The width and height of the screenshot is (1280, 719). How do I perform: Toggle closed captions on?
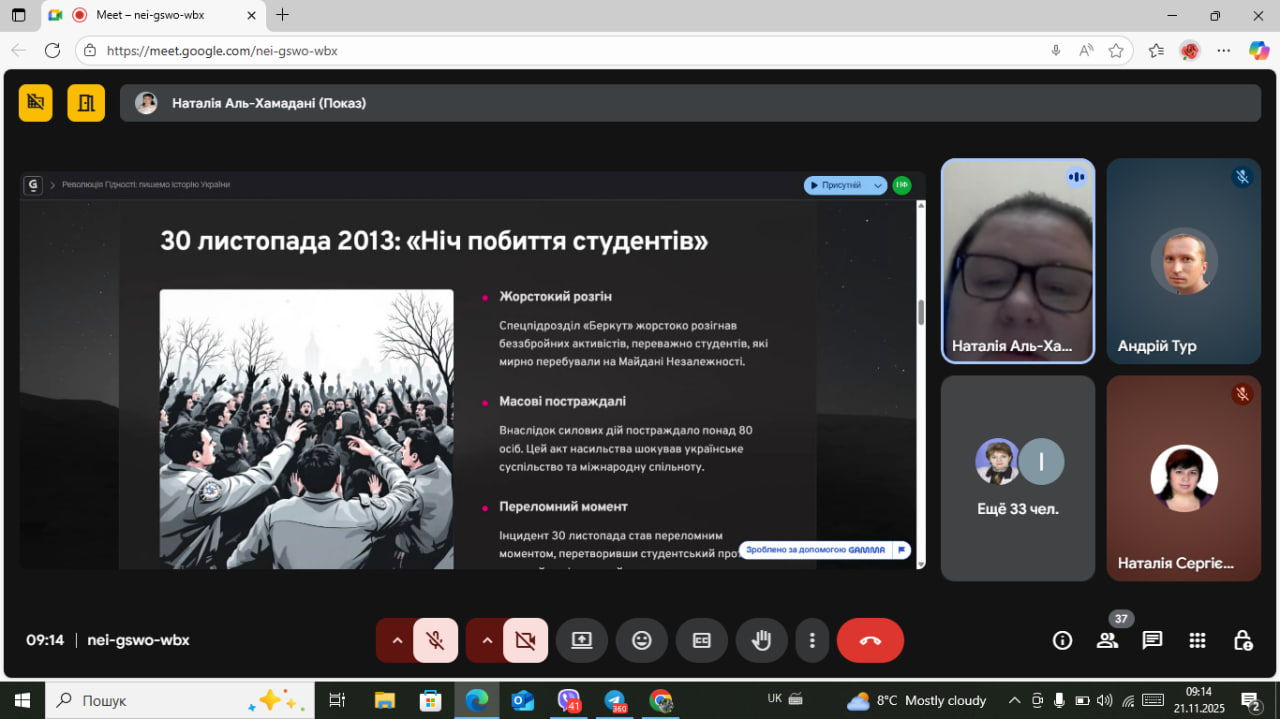pyautogui.click(x=702, y=641)
